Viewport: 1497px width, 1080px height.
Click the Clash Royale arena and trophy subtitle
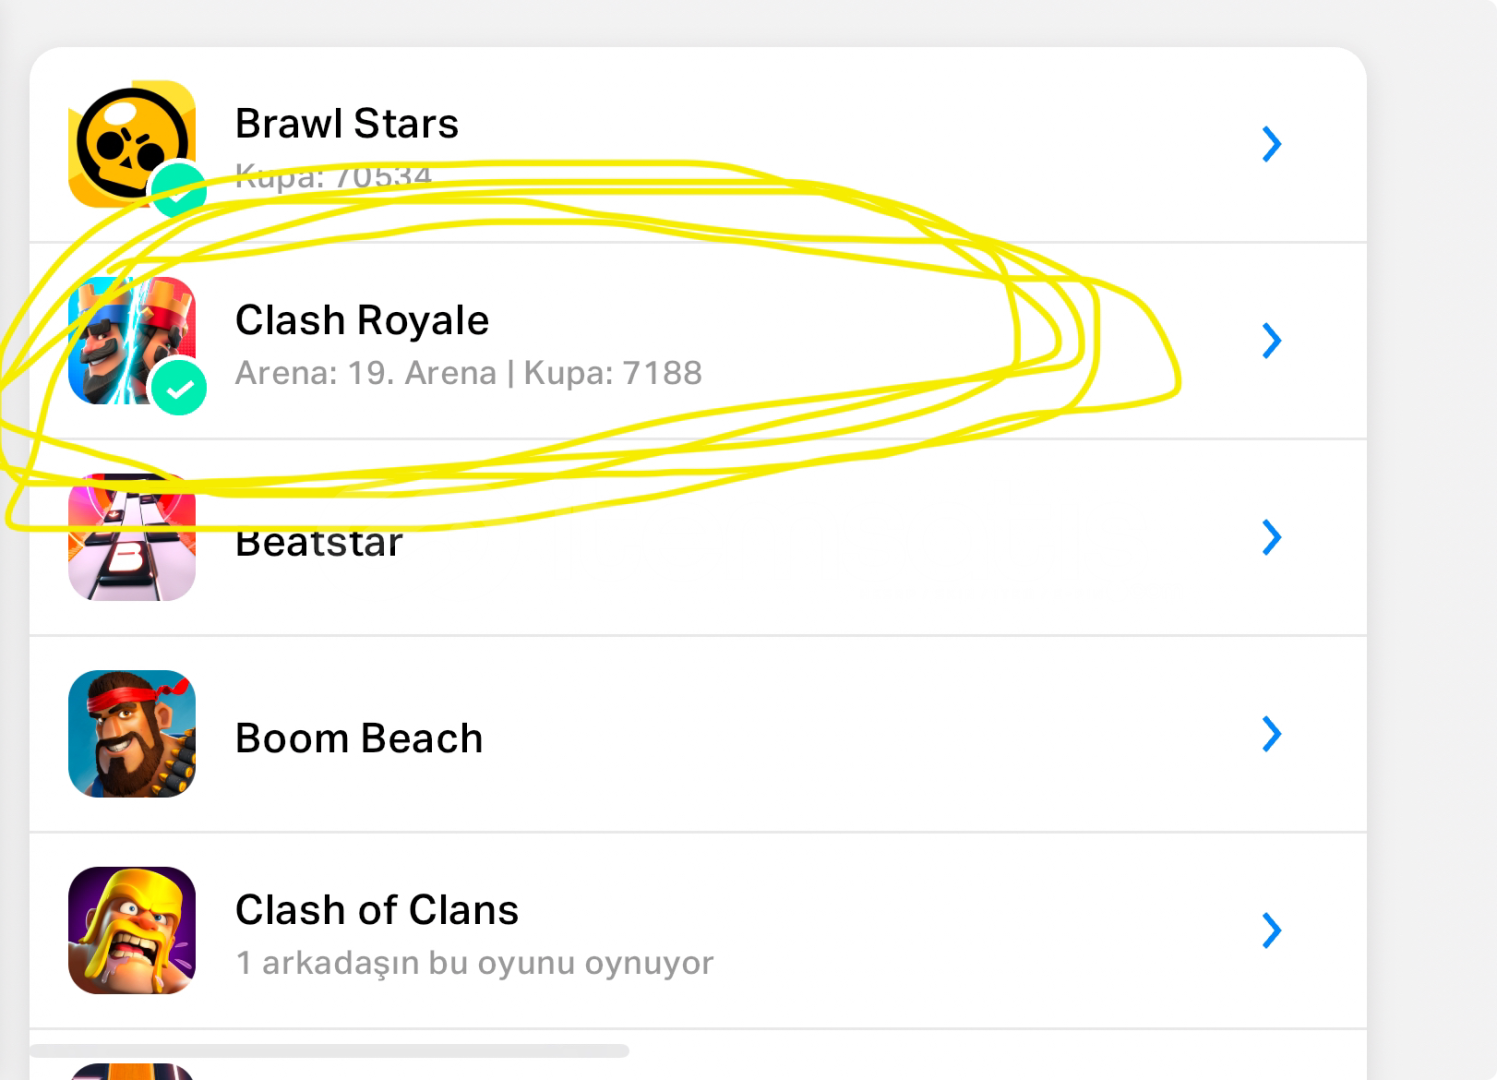(468, 373)
